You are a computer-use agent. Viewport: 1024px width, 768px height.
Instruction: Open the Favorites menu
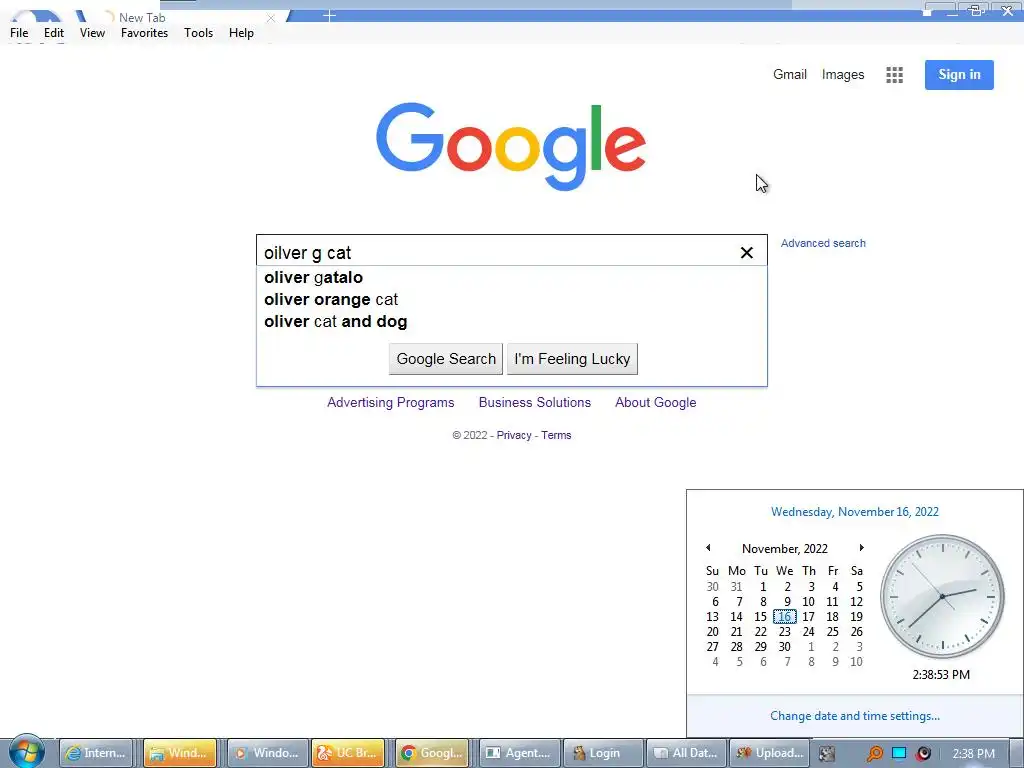pyautogui.click(x=144, y=33)
